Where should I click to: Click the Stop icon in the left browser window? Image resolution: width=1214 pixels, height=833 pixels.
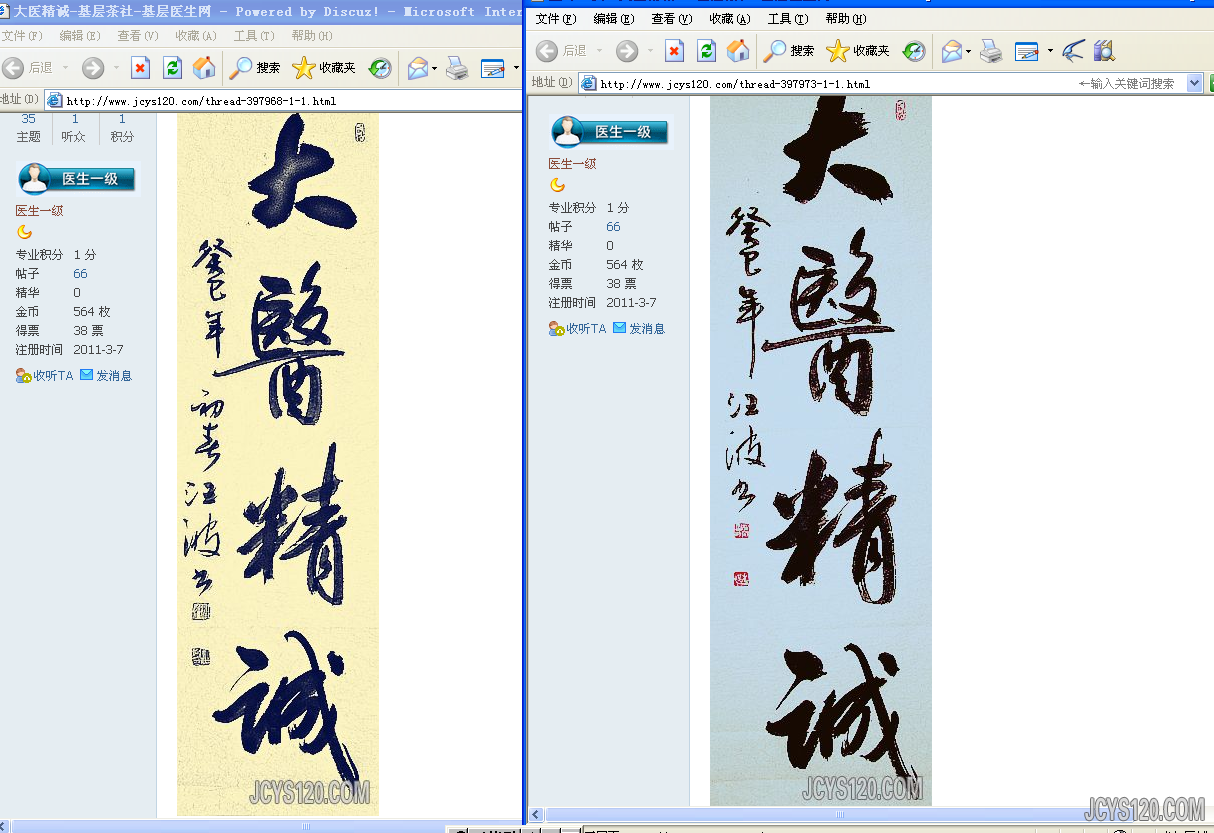141,68
